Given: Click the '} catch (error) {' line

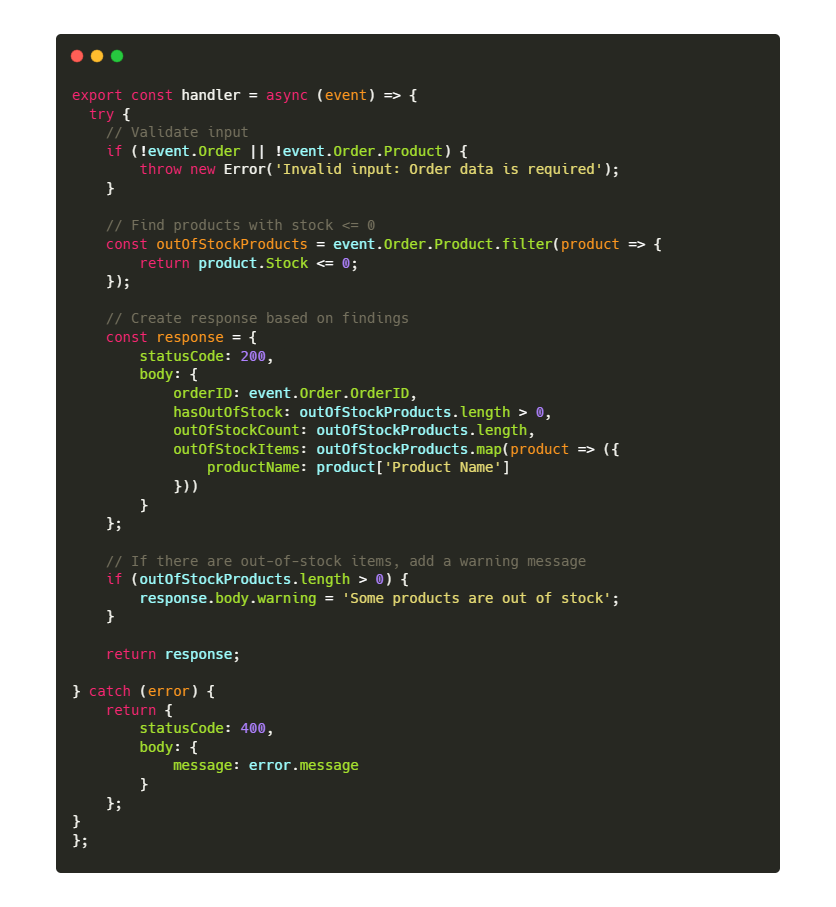Looking at the screenshot, I should (x=143, y=691).
